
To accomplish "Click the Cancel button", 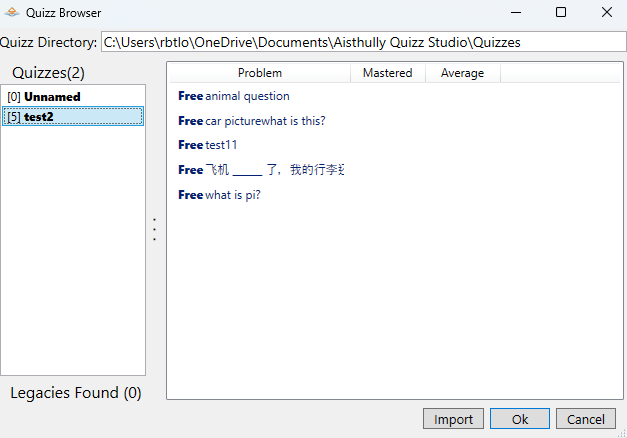I will [x=585, y=420].
